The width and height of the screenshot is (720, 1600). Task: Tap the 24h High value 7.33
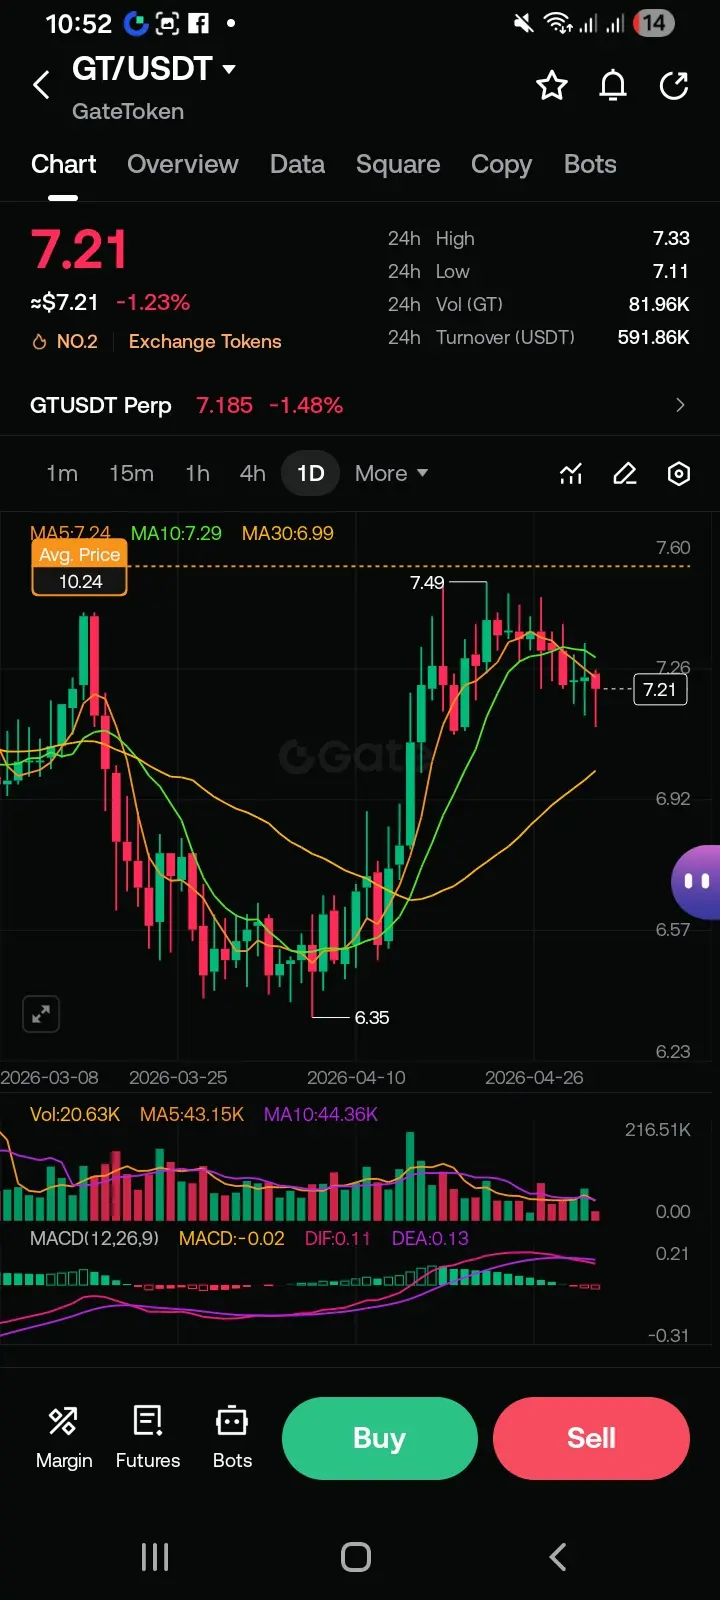(671, 238)
